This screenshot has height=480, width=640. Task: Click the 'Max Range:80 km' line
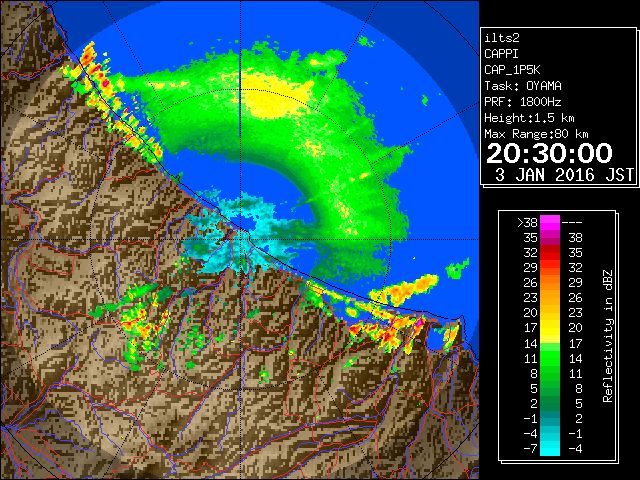(x=536, y=134)
